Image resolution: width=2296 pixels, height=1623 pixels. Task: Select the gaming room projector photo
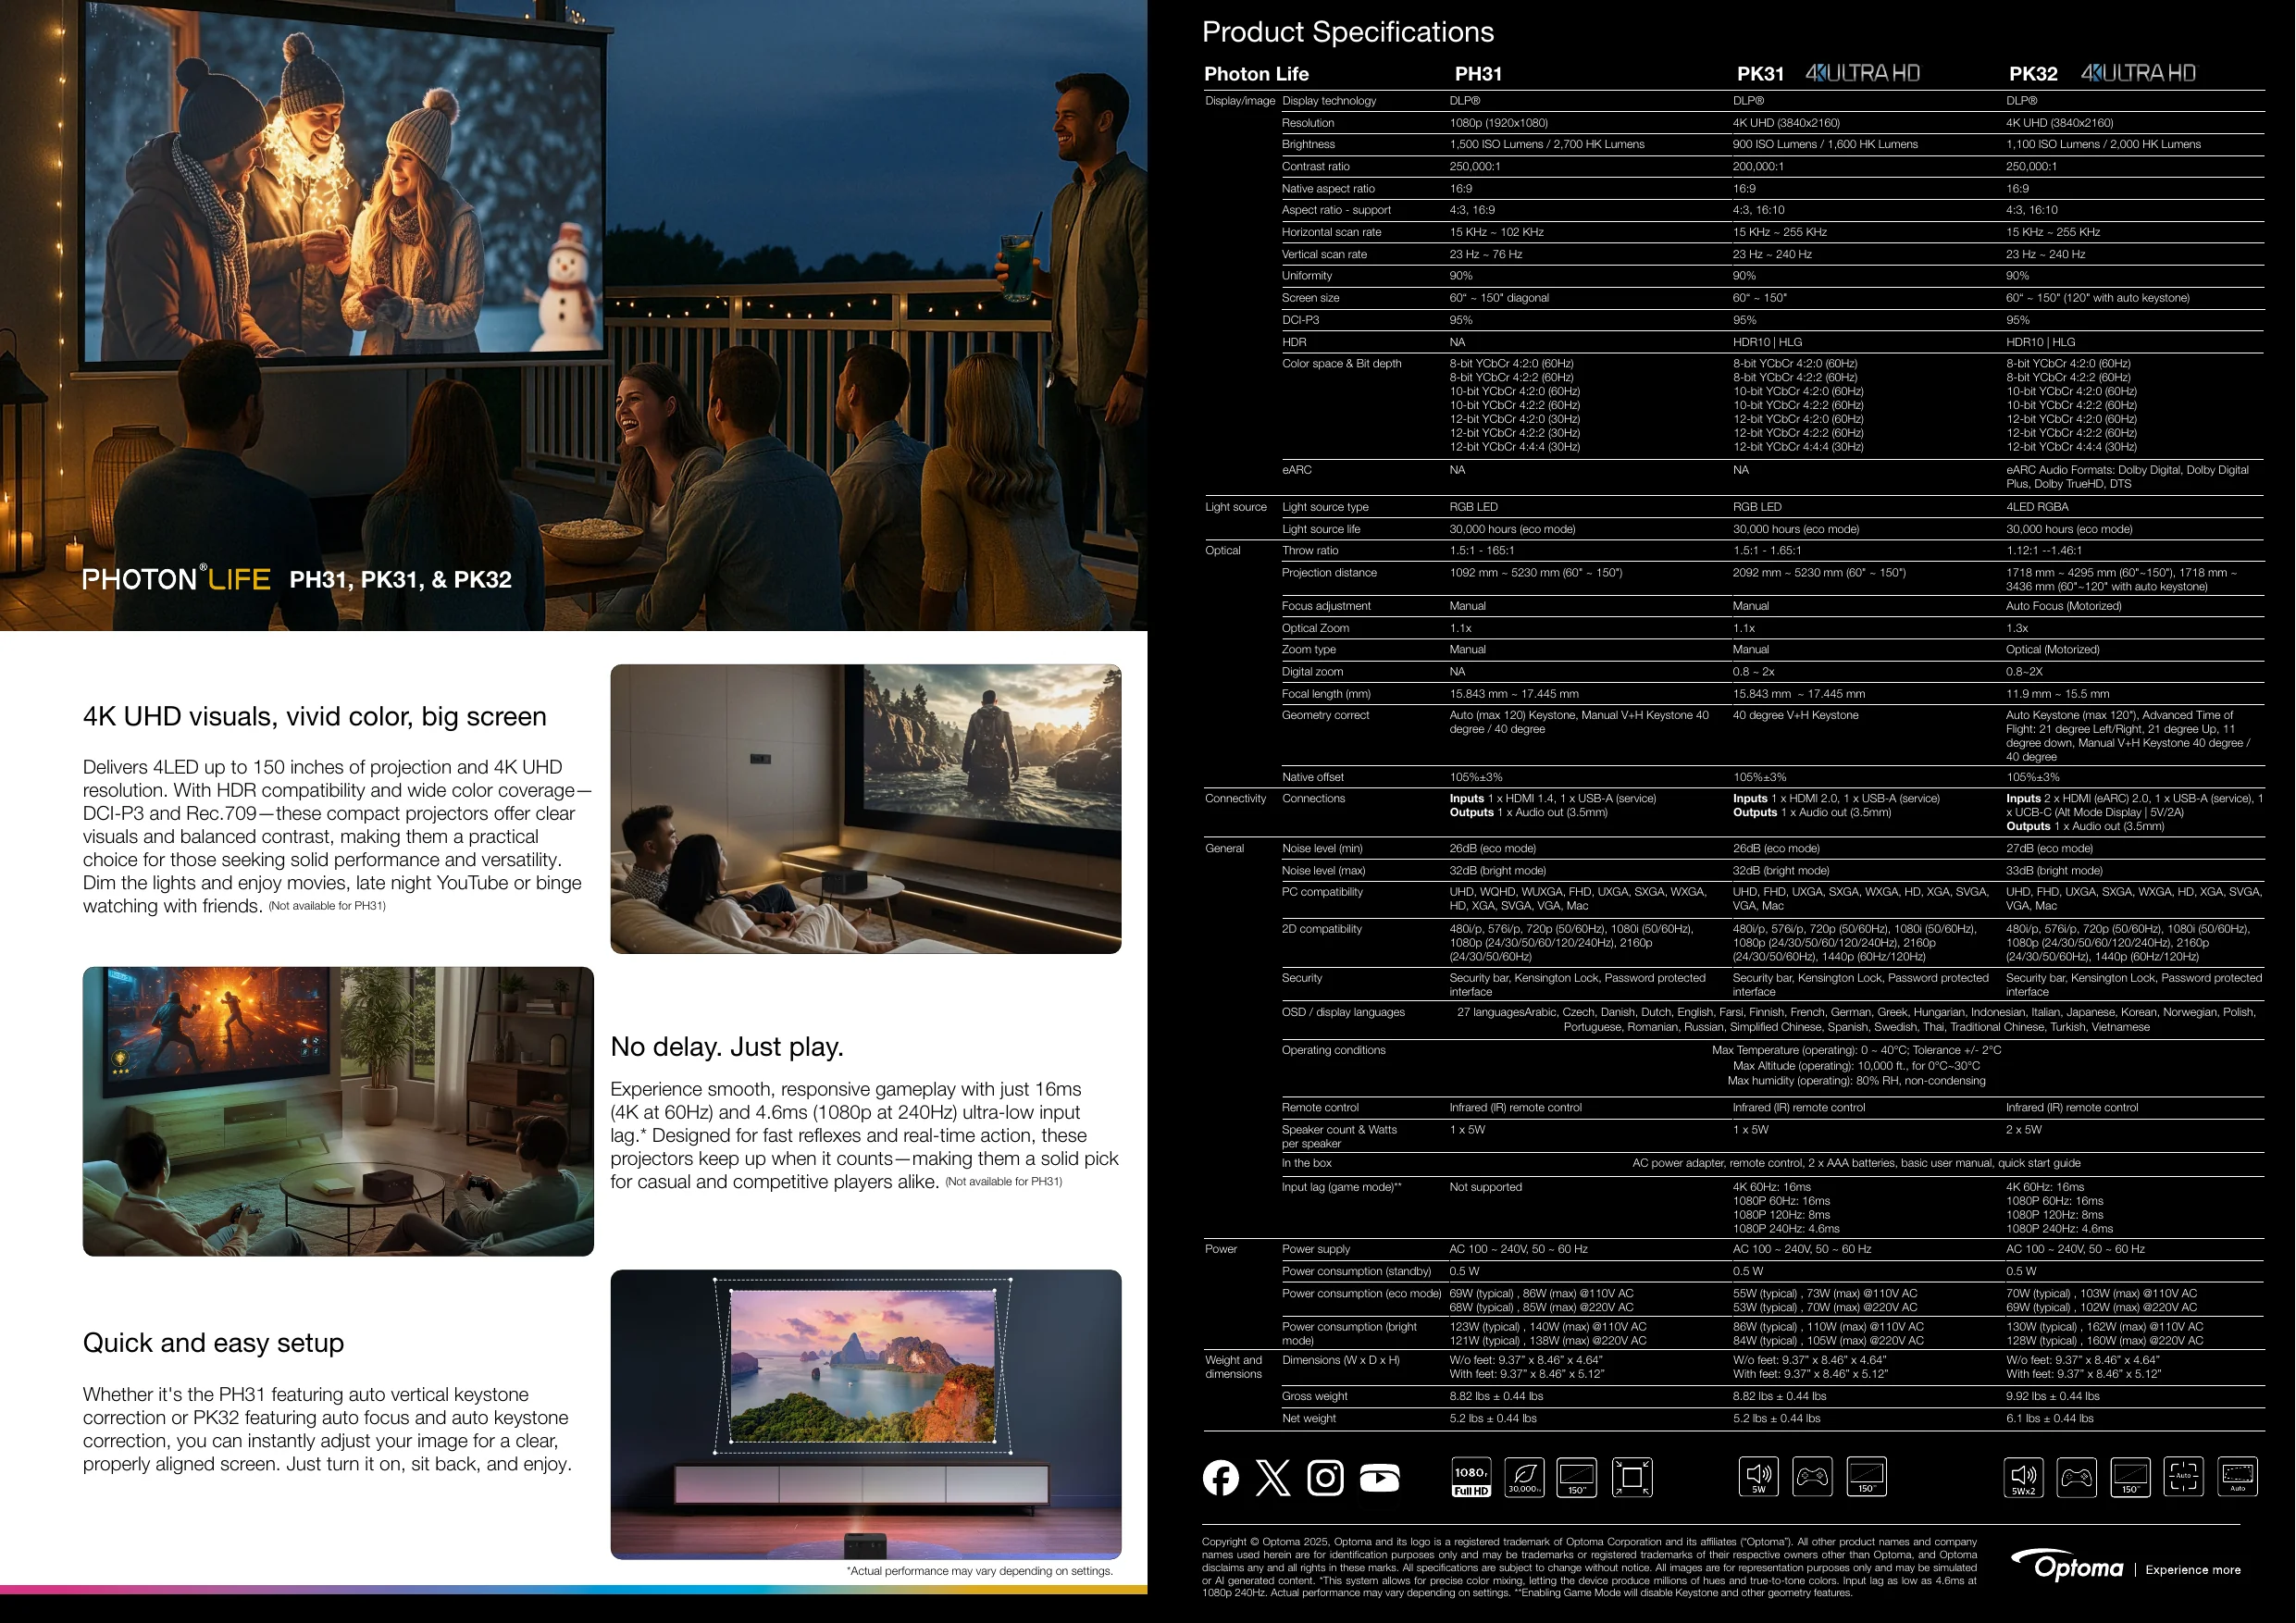(338, 1111)
